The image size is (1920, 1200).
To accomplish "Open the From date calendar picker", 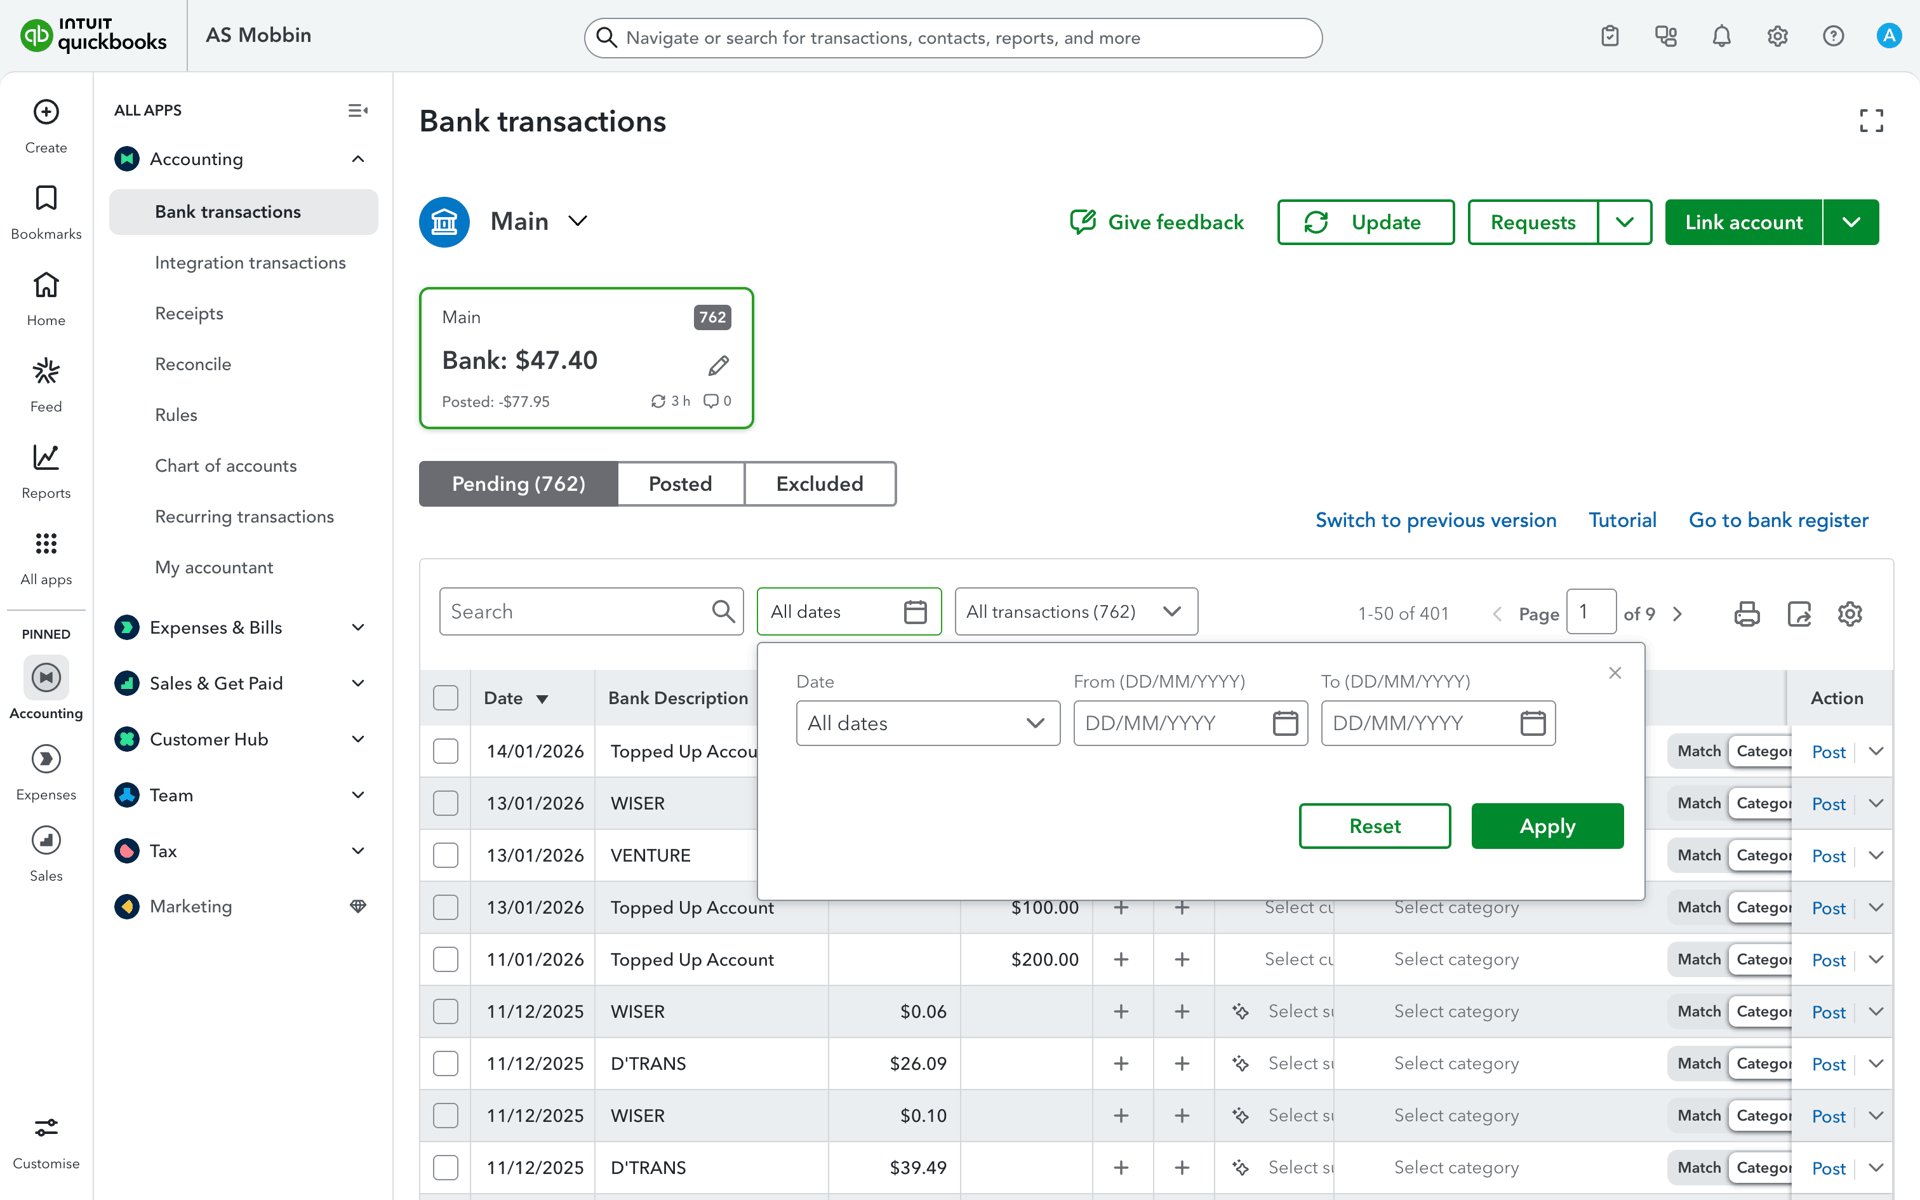I will (1285, 723).
